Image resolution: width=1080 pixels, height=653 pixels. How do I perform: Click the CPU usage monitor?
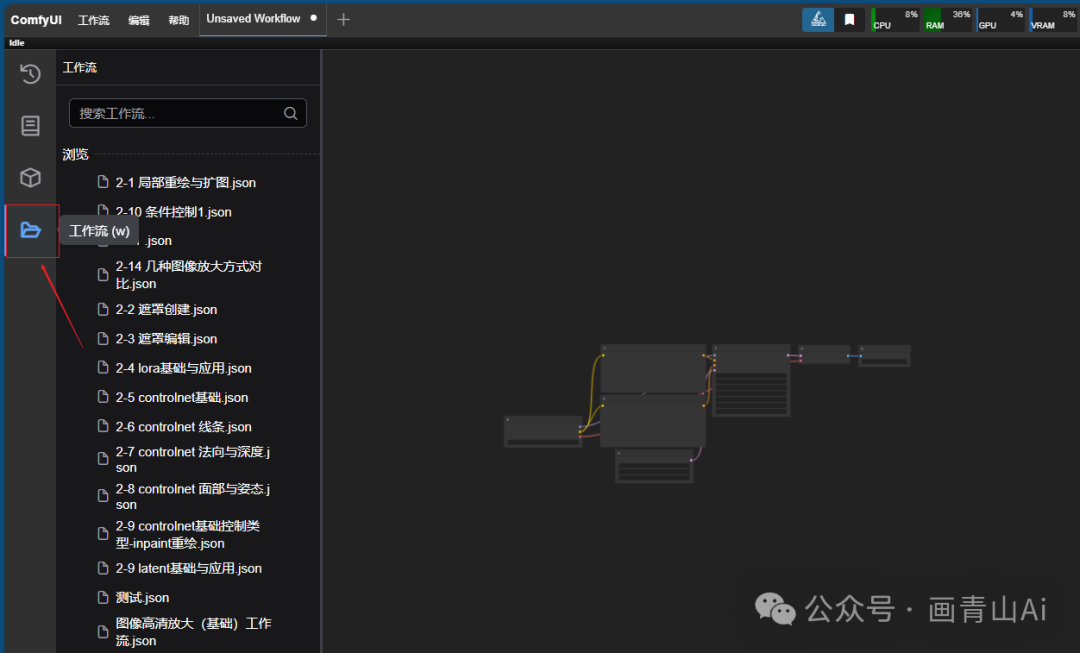tap(895, 19)
